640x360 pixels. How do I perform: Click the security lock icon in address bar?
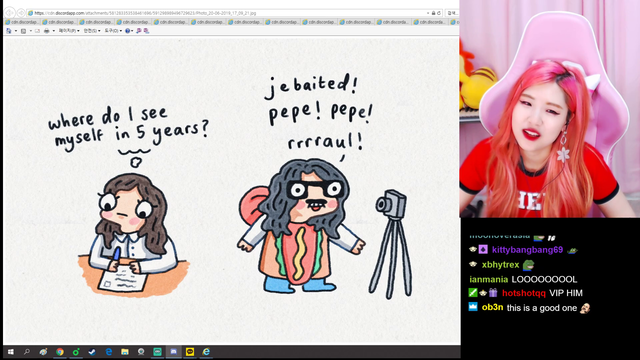(x=433, y=13)
